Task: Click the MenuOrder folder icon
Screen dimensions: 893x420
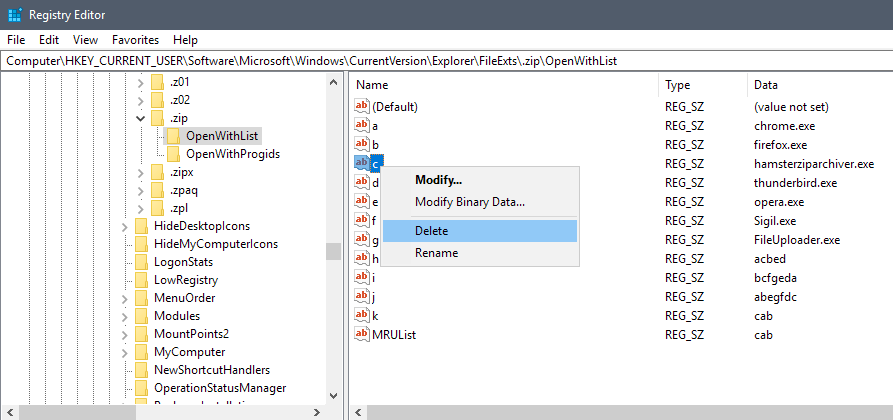Action: click(141, 298)
